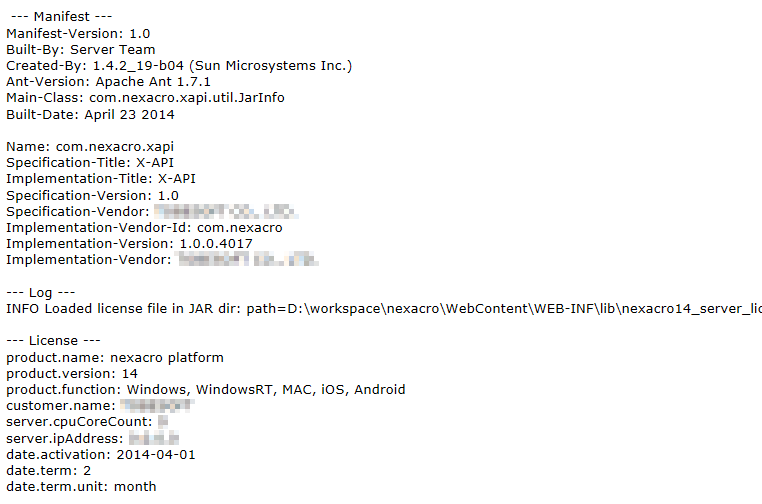The width and height of the screenshot is (762, 504).
Task: Click the Implementation-Vendor-Id: com.nexacro line
Action: pyautogui.click(x=144, y=227)
